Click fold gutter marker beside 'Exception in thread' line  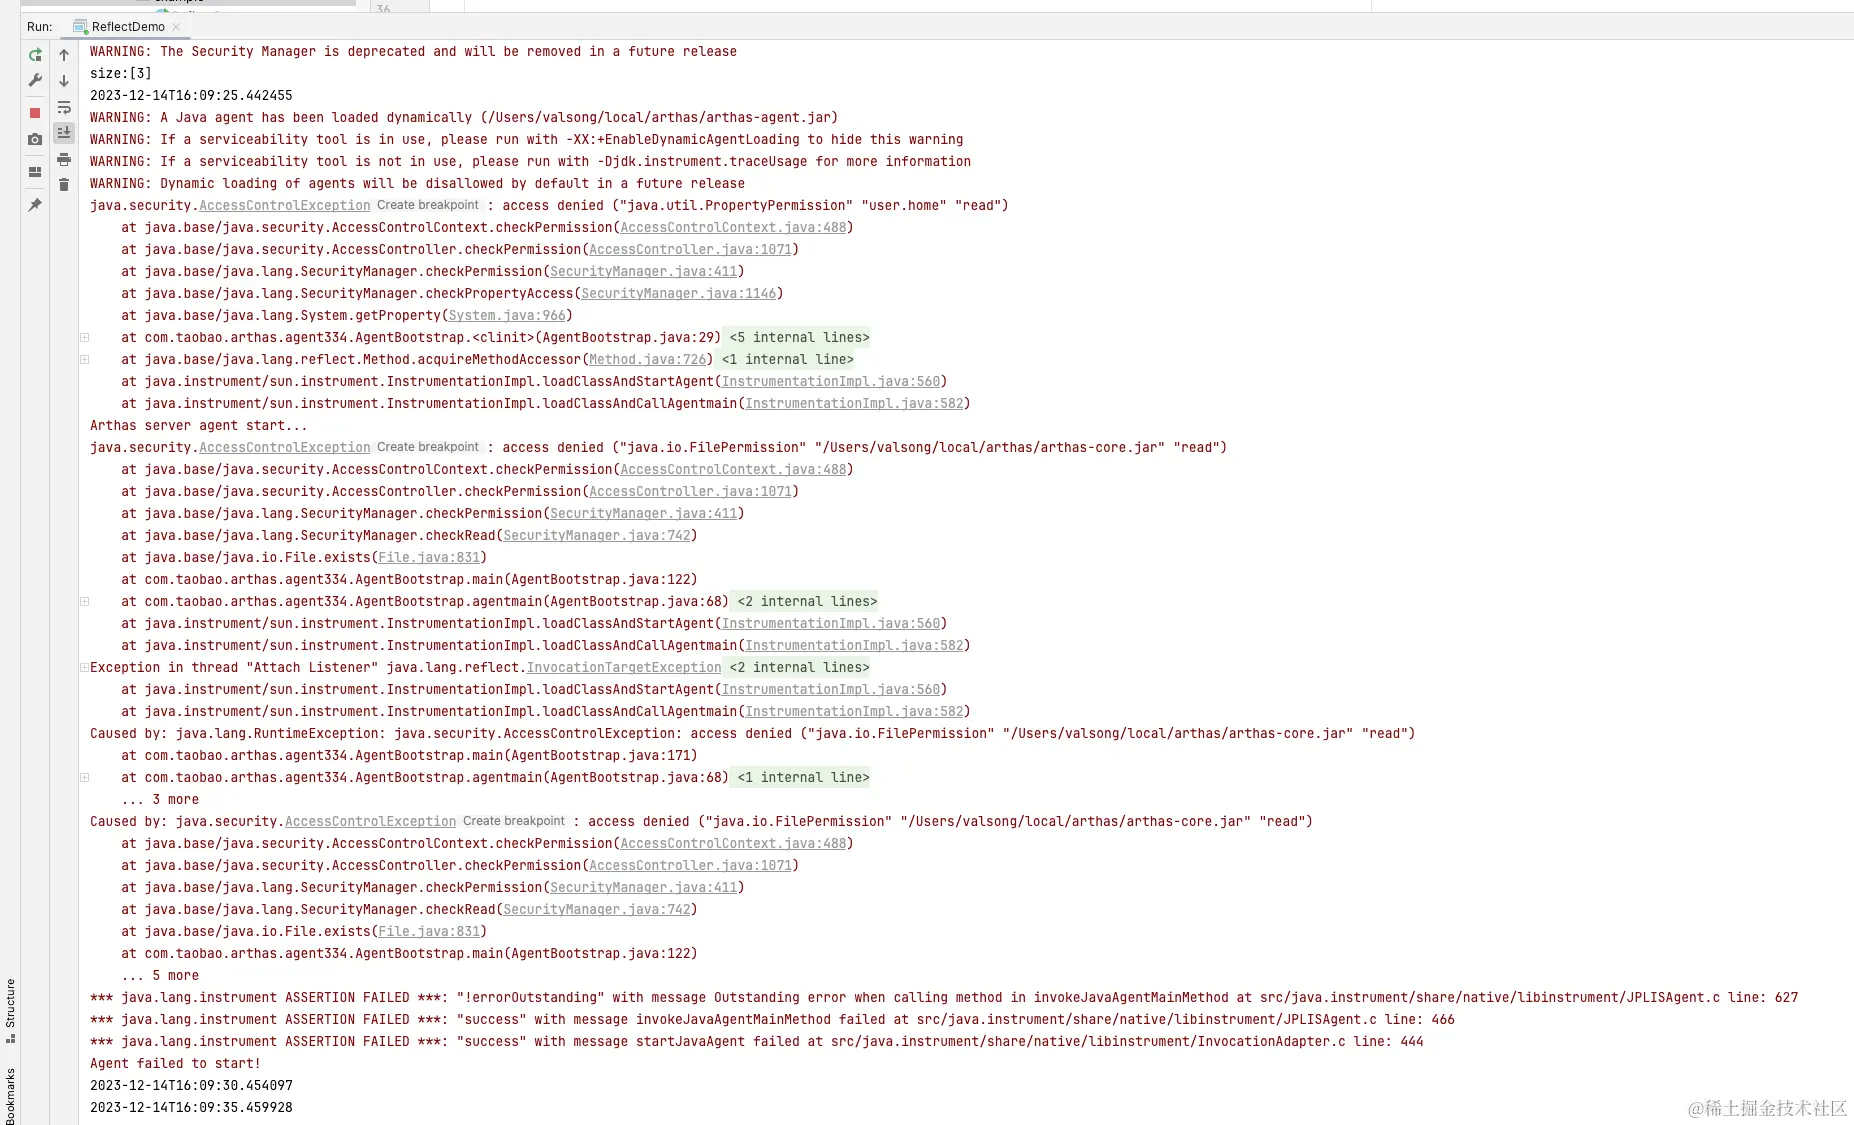point(85,668)
